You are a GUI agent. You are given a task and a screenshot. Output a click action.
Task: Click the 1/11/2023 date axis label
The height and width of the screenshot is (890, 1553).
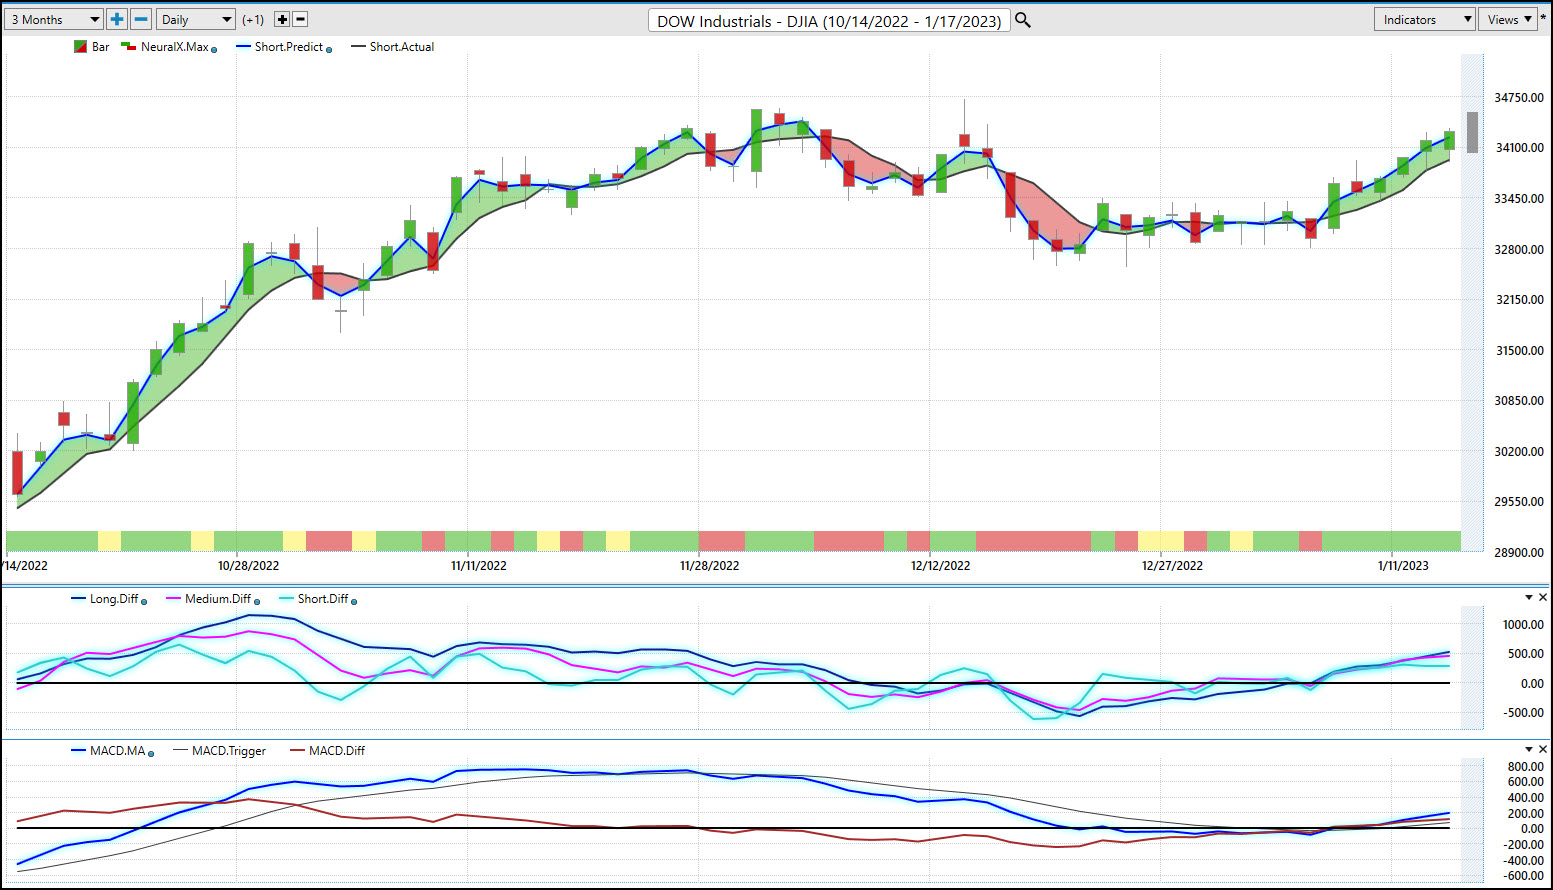pos(1403,566)
